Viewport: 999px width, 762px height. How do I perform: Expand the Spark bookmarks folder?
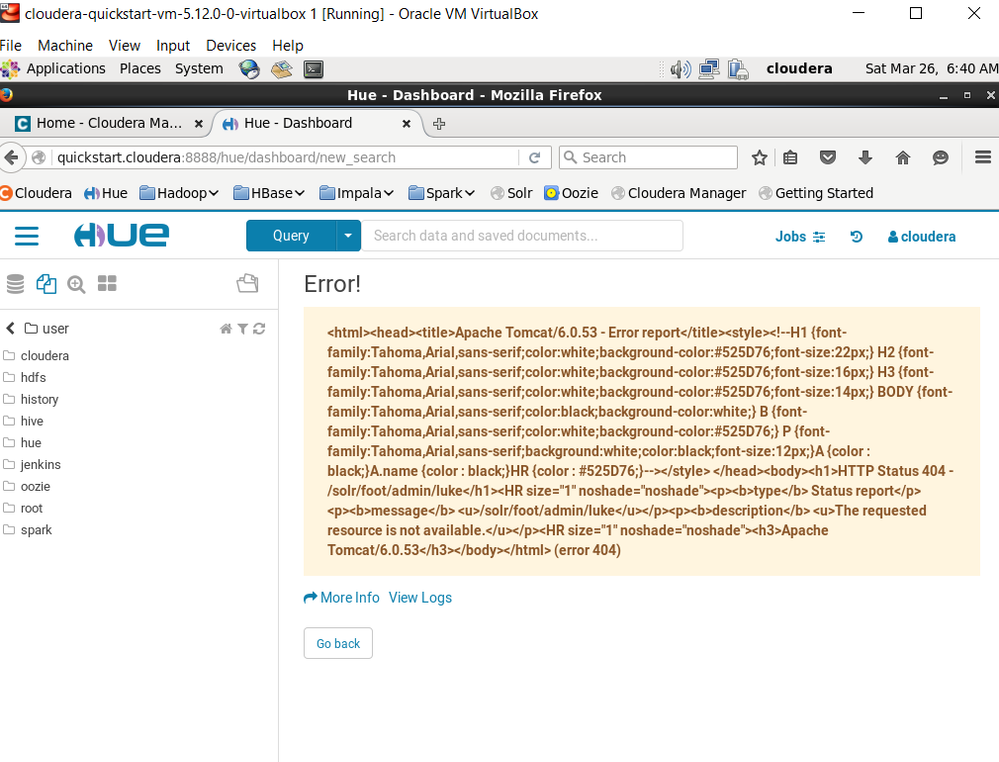[442, 193]
